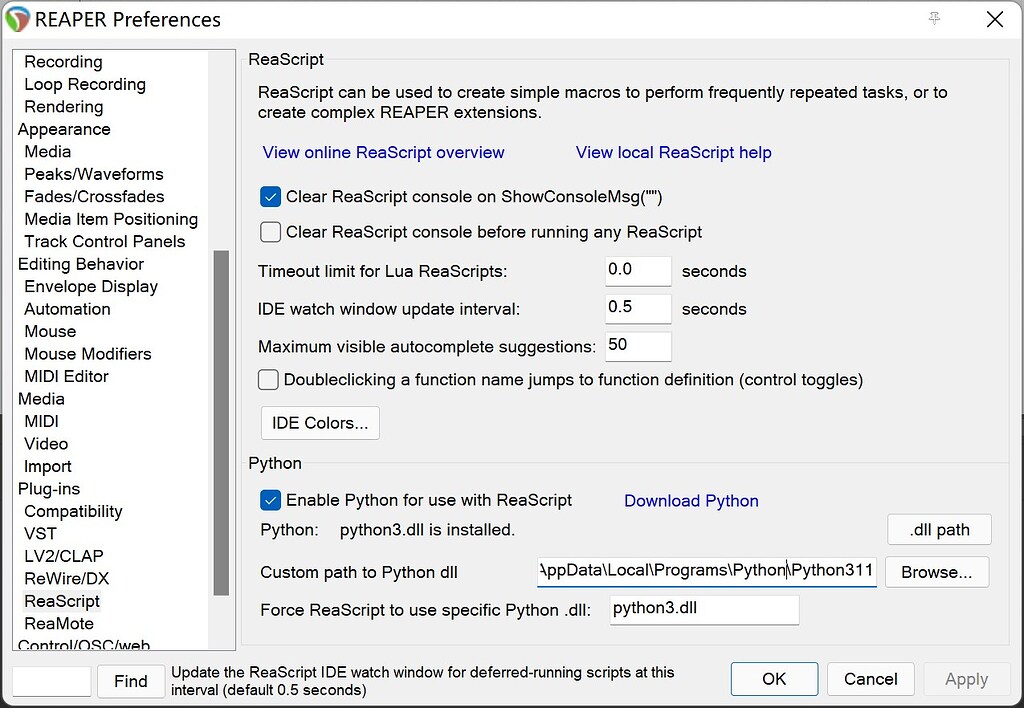Image resolution: width=1024 pixels, height=708 pixels.
Task: Select ReWire/DX preferences page
Action: [x=67, y=579]
